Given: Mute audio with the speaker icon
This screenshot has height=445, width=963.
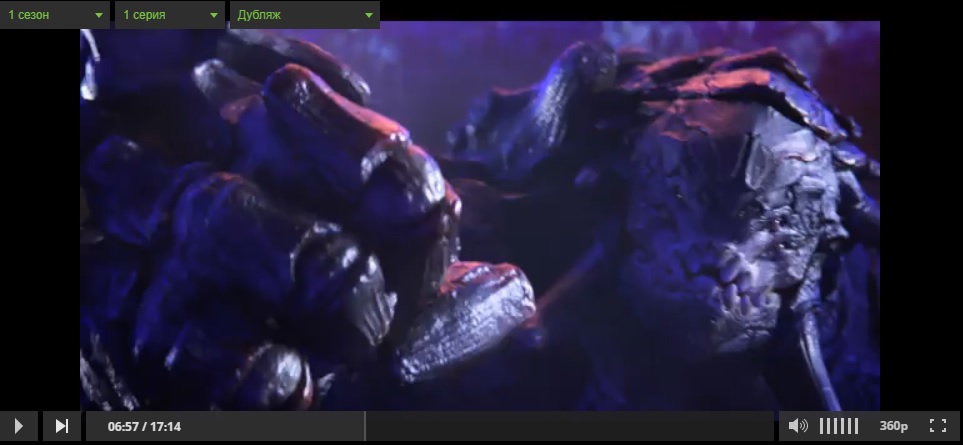Looking at the screenshot, I should [797, 427].
